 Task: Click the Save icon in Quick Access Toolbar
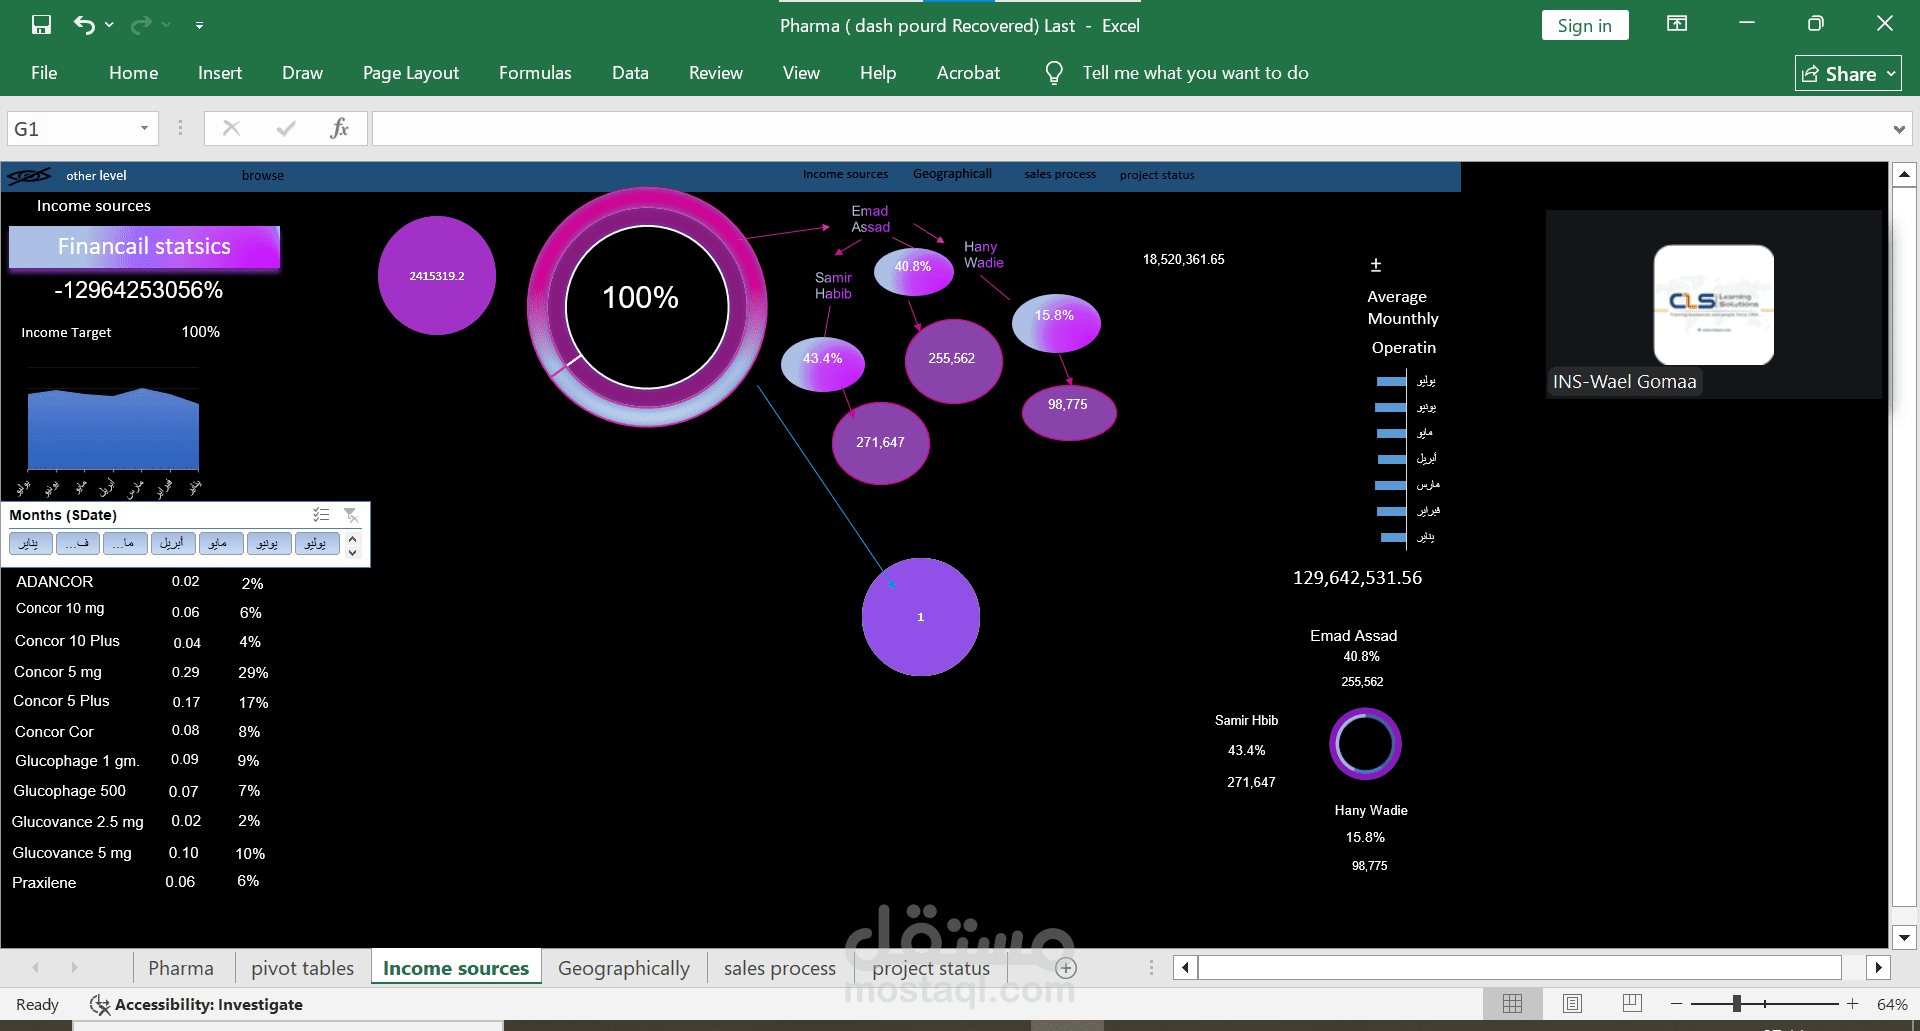[x=40, y=24]
